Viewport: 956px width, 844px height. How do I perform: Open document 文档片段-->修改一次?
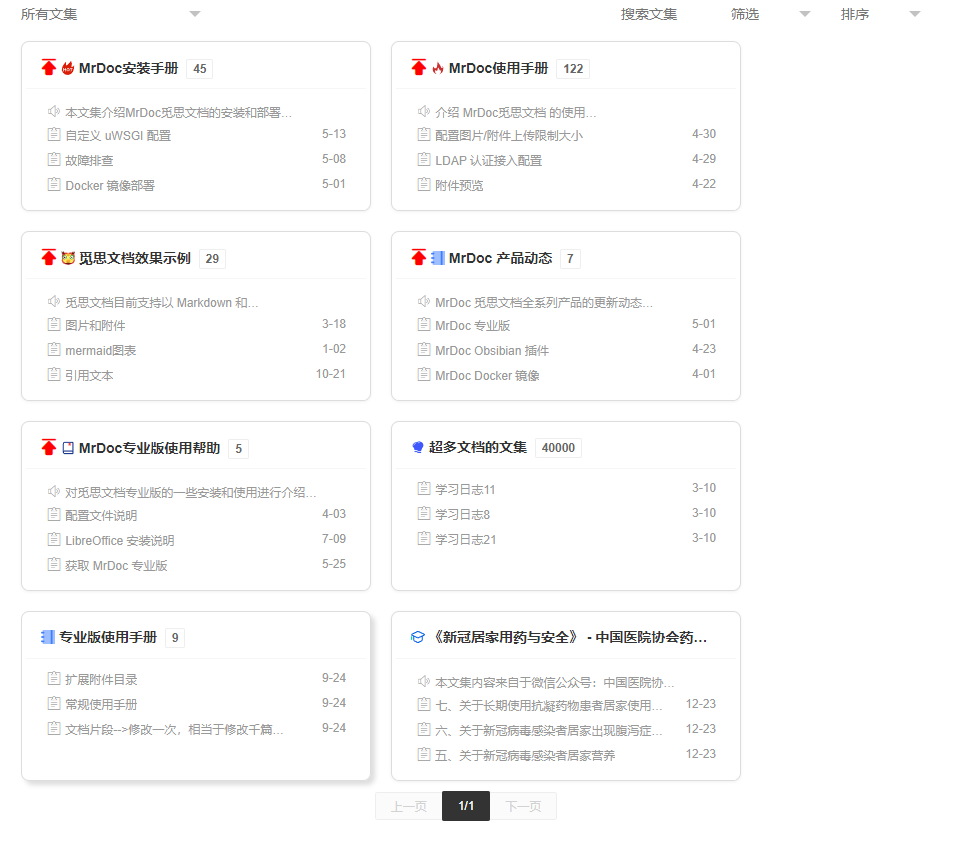174,729
